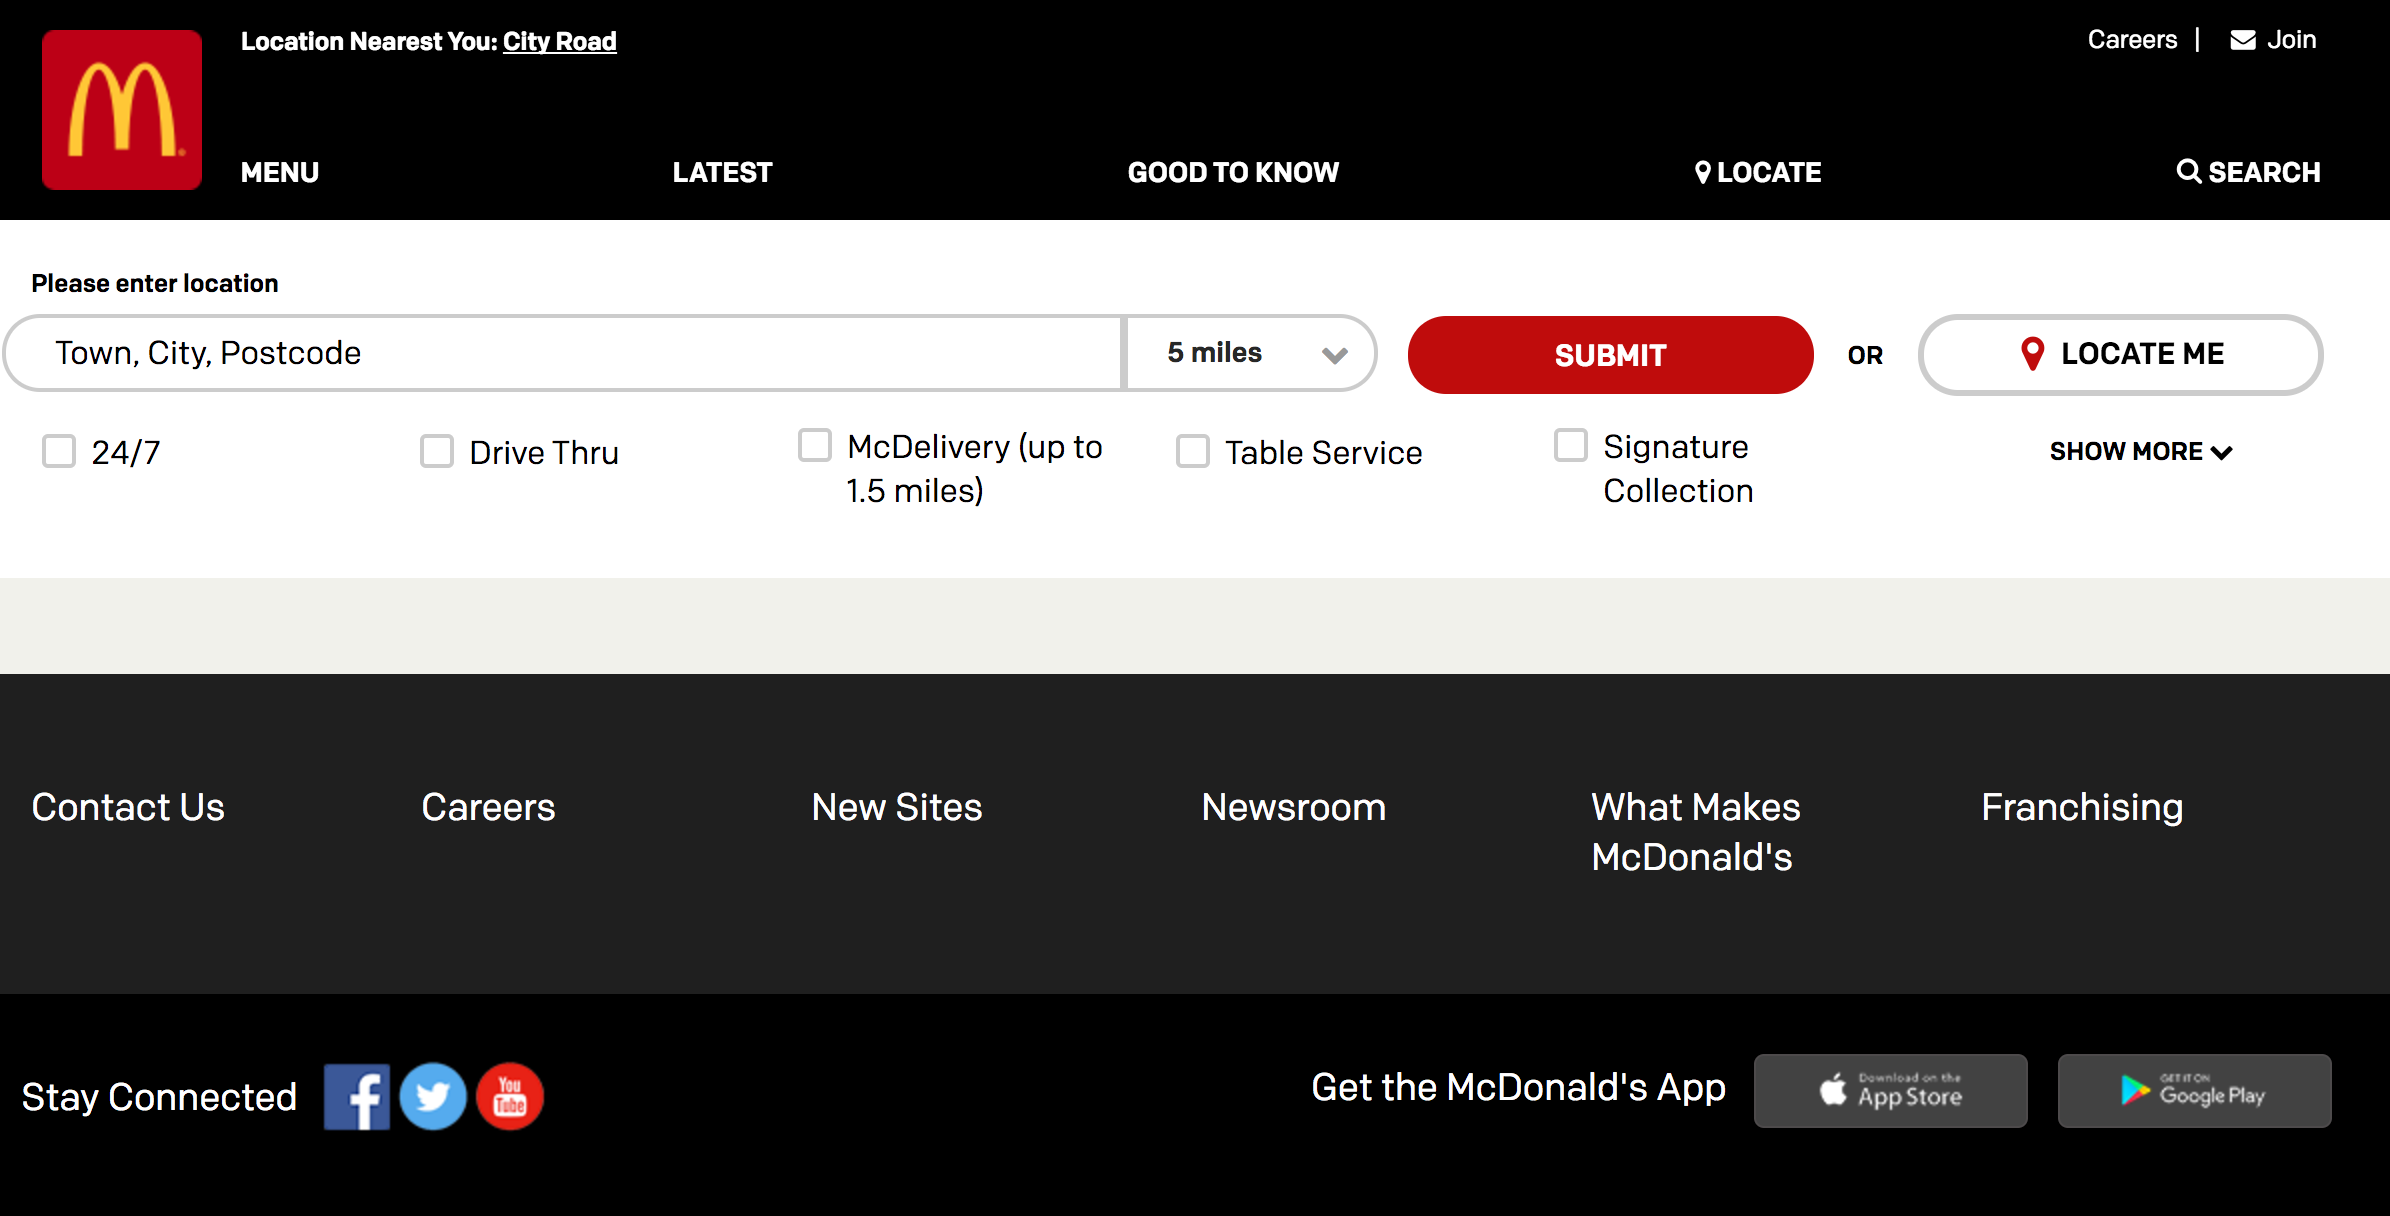The image size is (2390, 1216).
Task: Click the LOCATE ME button
Action: coord(2121,355)
